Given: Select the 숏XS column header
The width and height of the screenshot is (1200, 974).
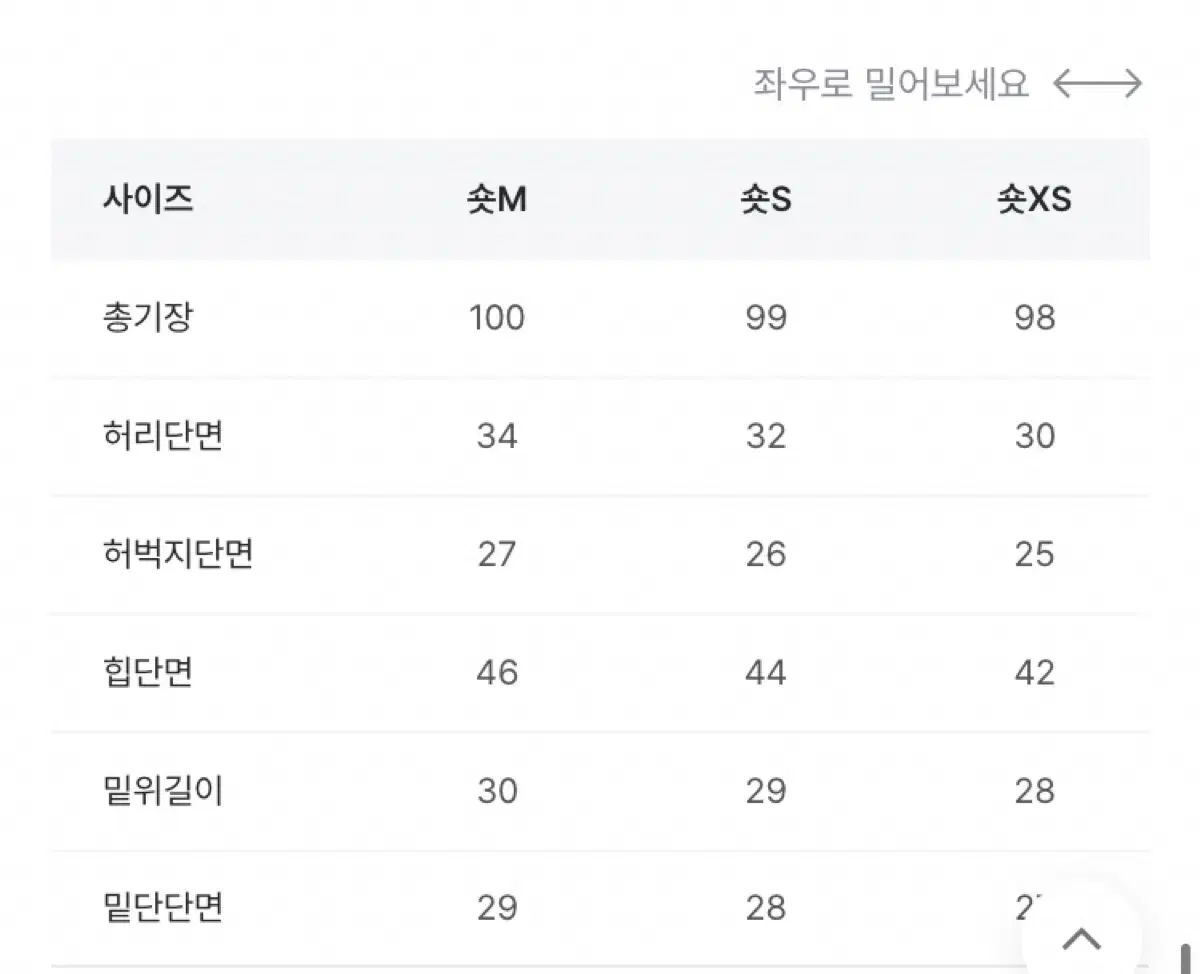Looking at the screenshot, I should click(1034, 200).
